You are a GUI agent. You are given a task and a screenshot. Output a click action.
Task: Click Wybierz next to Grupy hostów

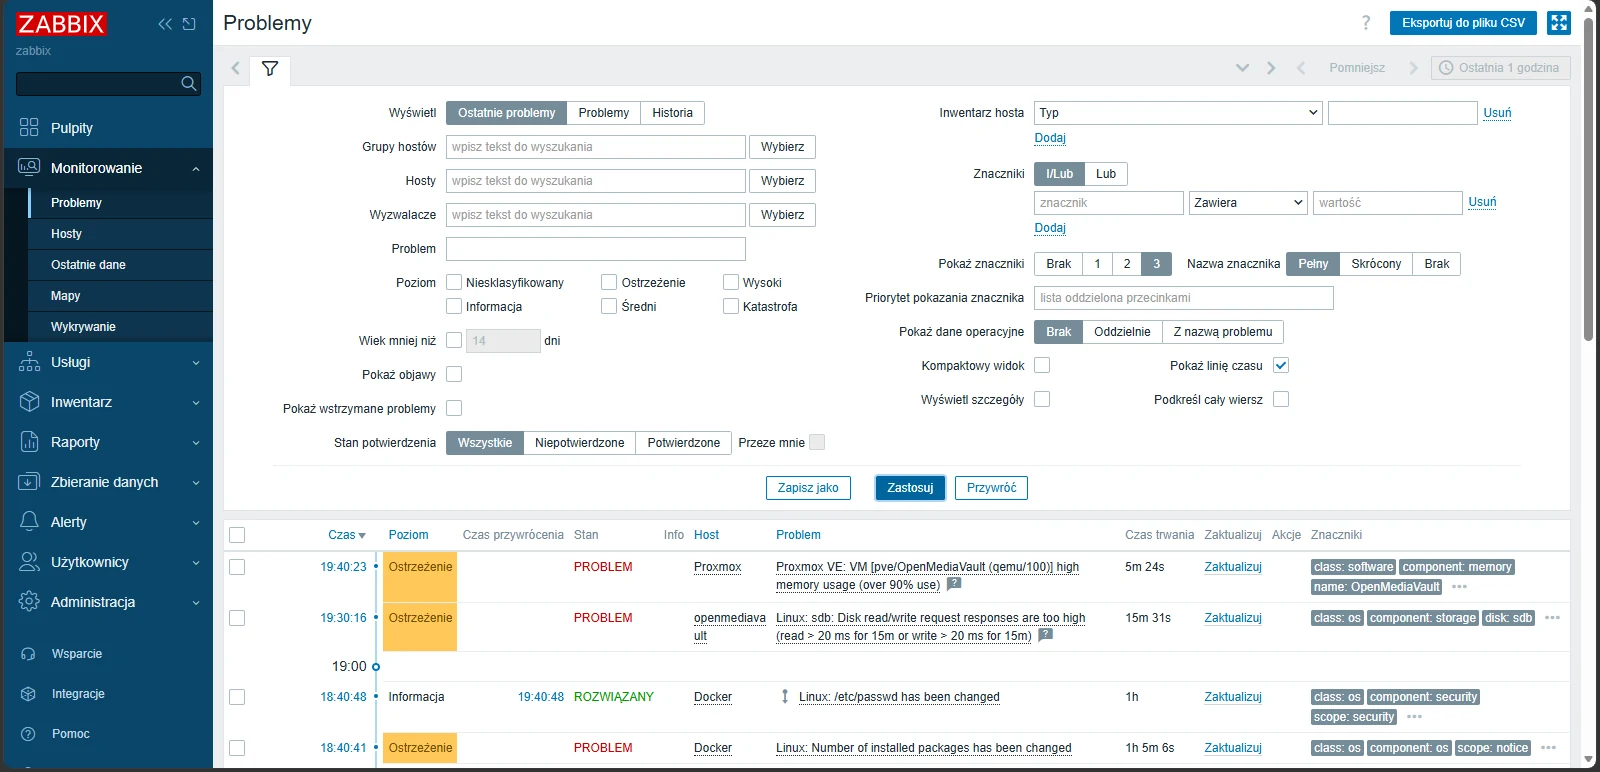click(x=782, y=147)
